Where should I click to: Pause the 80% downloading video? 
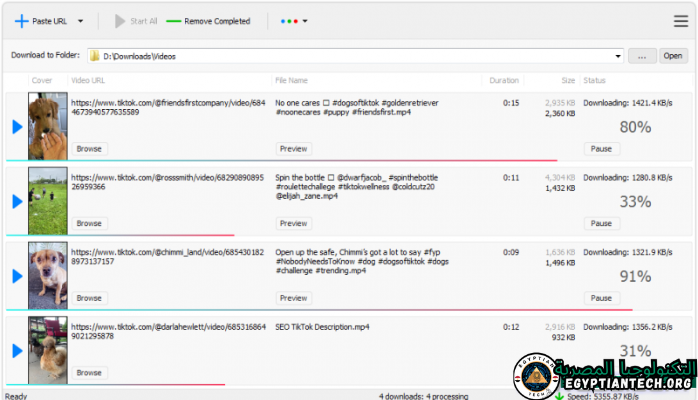coord(601,148)
